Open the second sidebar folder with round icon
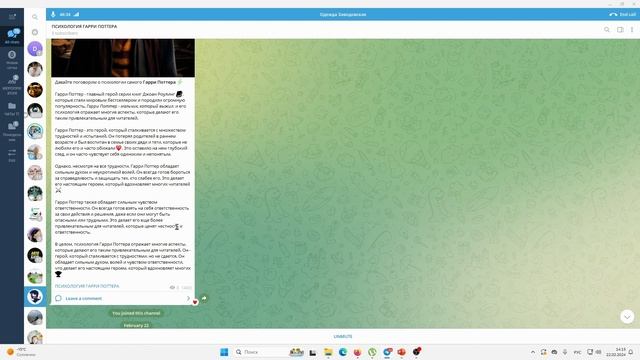 coord(12,59)
